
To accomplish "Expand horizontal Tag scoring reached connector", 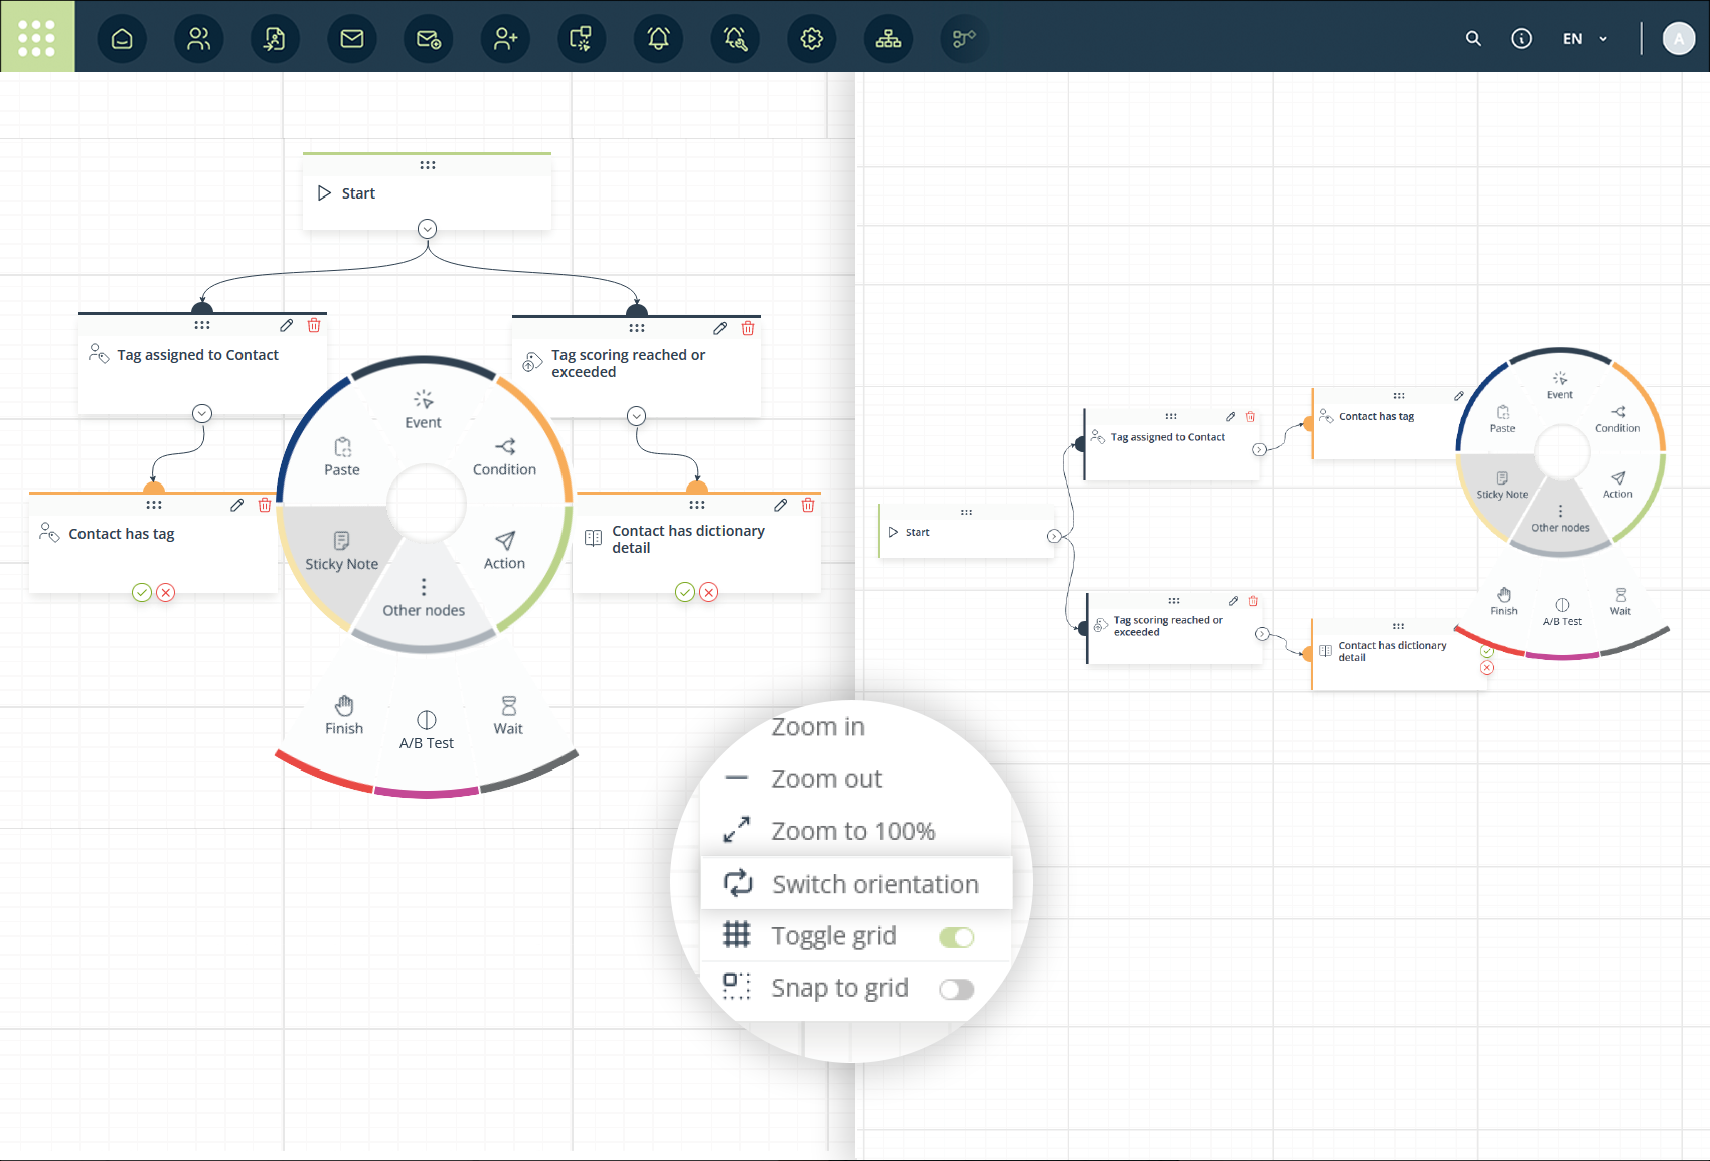I will pos(1262,634).
